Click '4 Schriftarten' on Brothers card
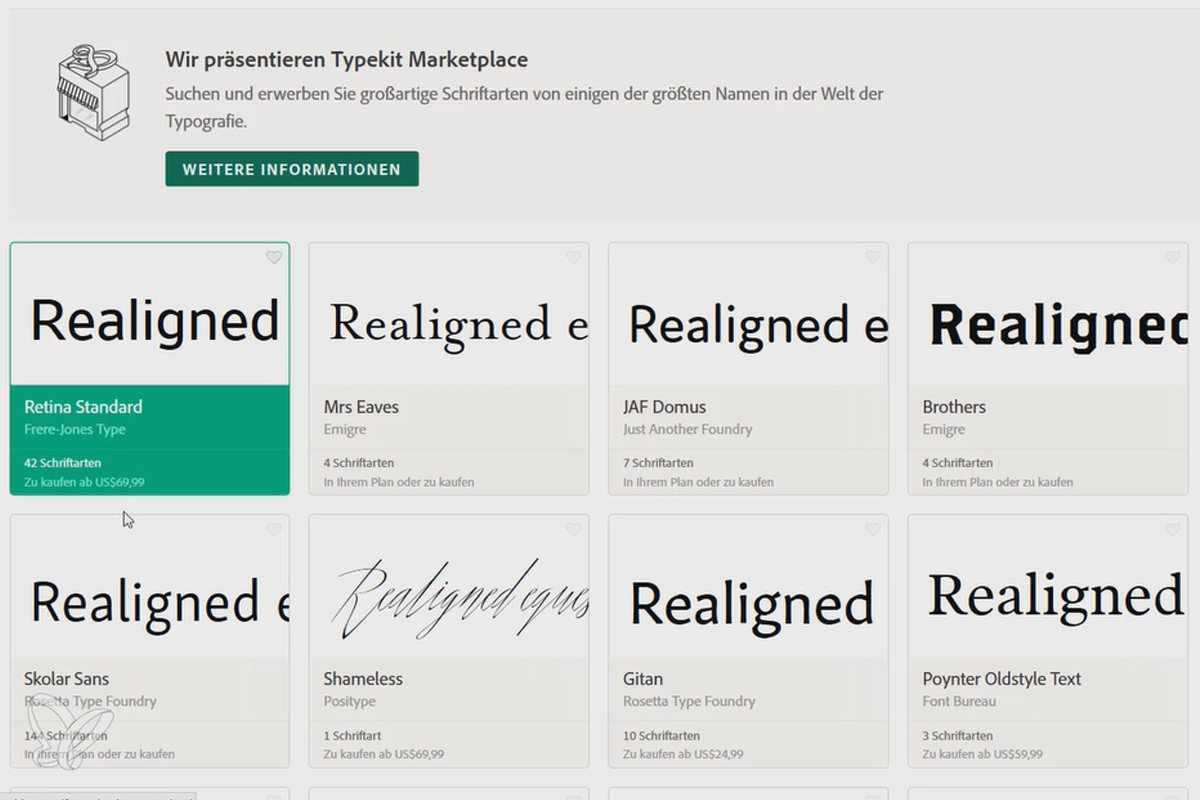 click(x=958, y=463)
